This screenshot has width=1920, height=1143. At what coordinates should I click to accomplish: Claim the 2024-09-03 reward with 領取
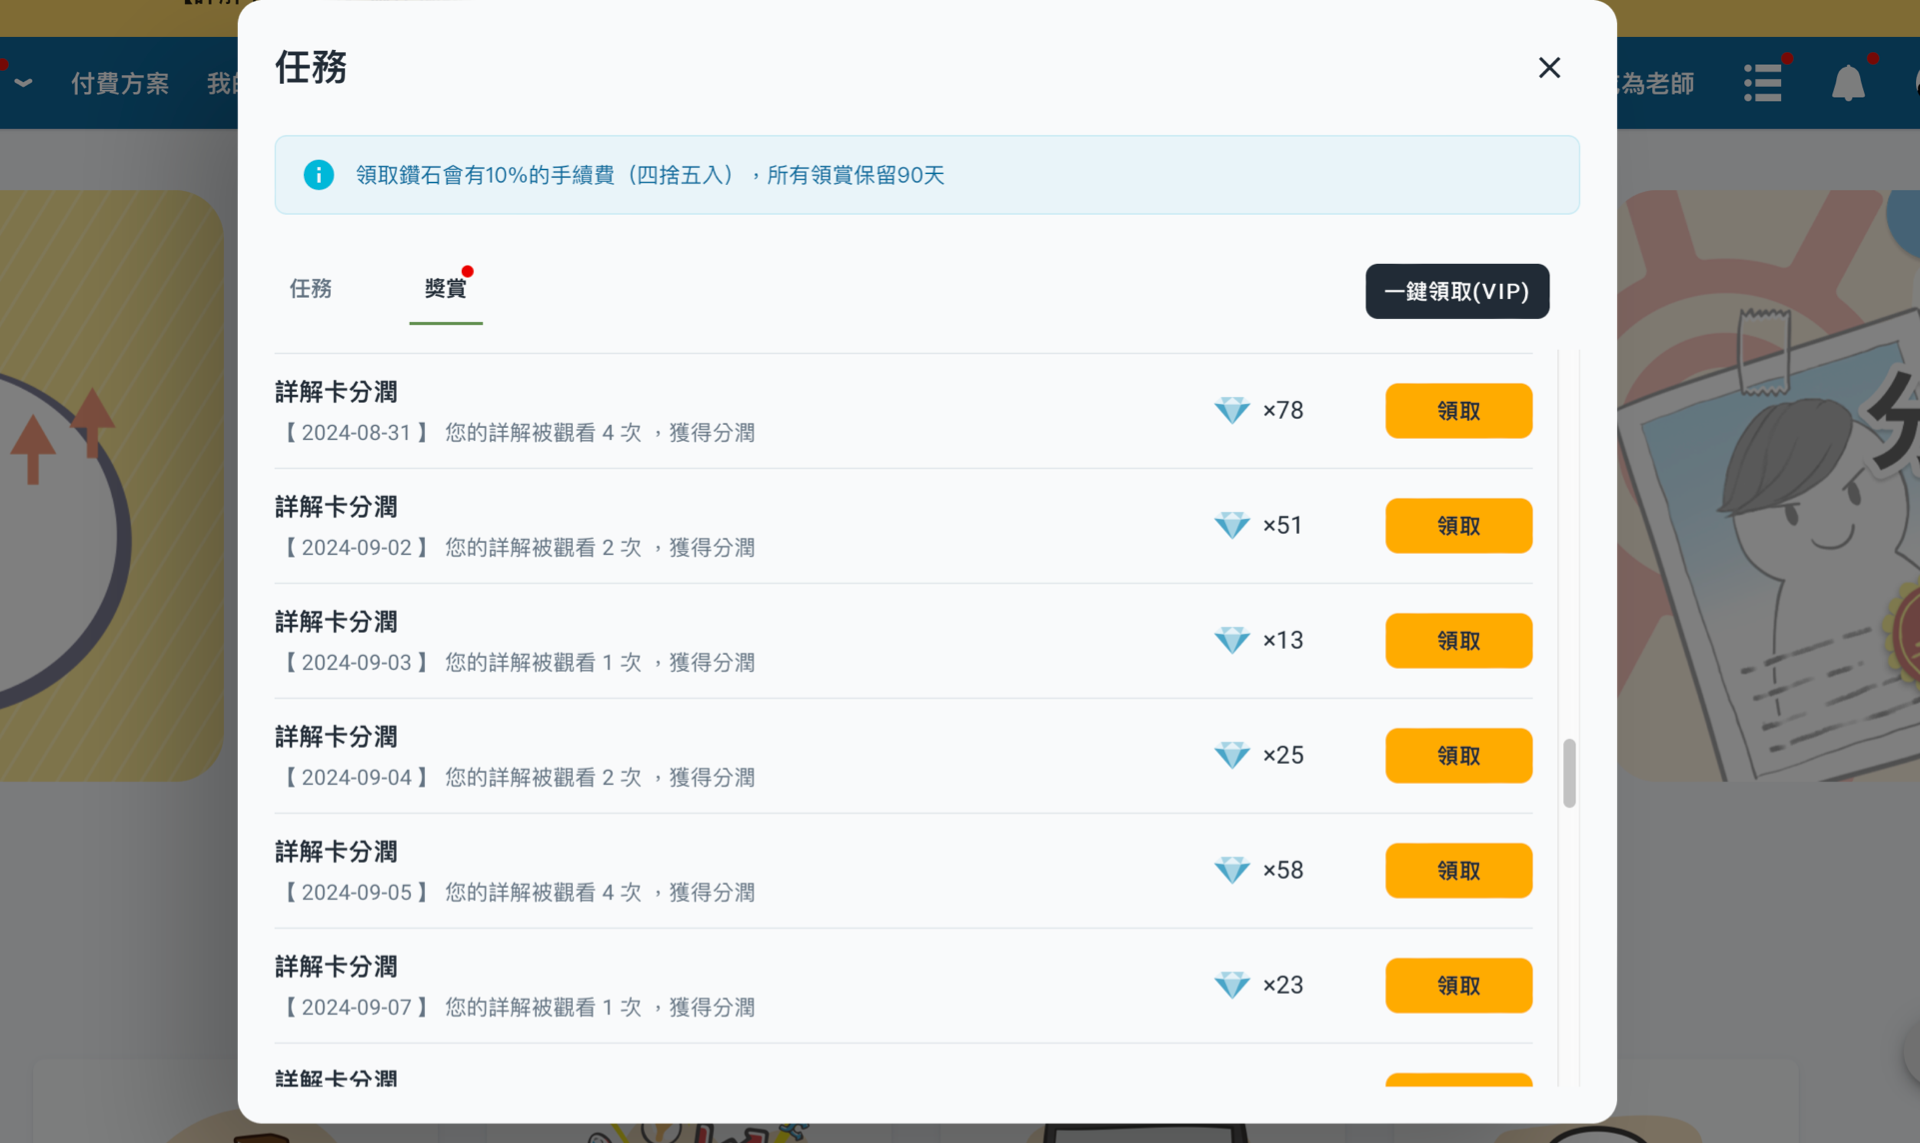coord(1457,641)
